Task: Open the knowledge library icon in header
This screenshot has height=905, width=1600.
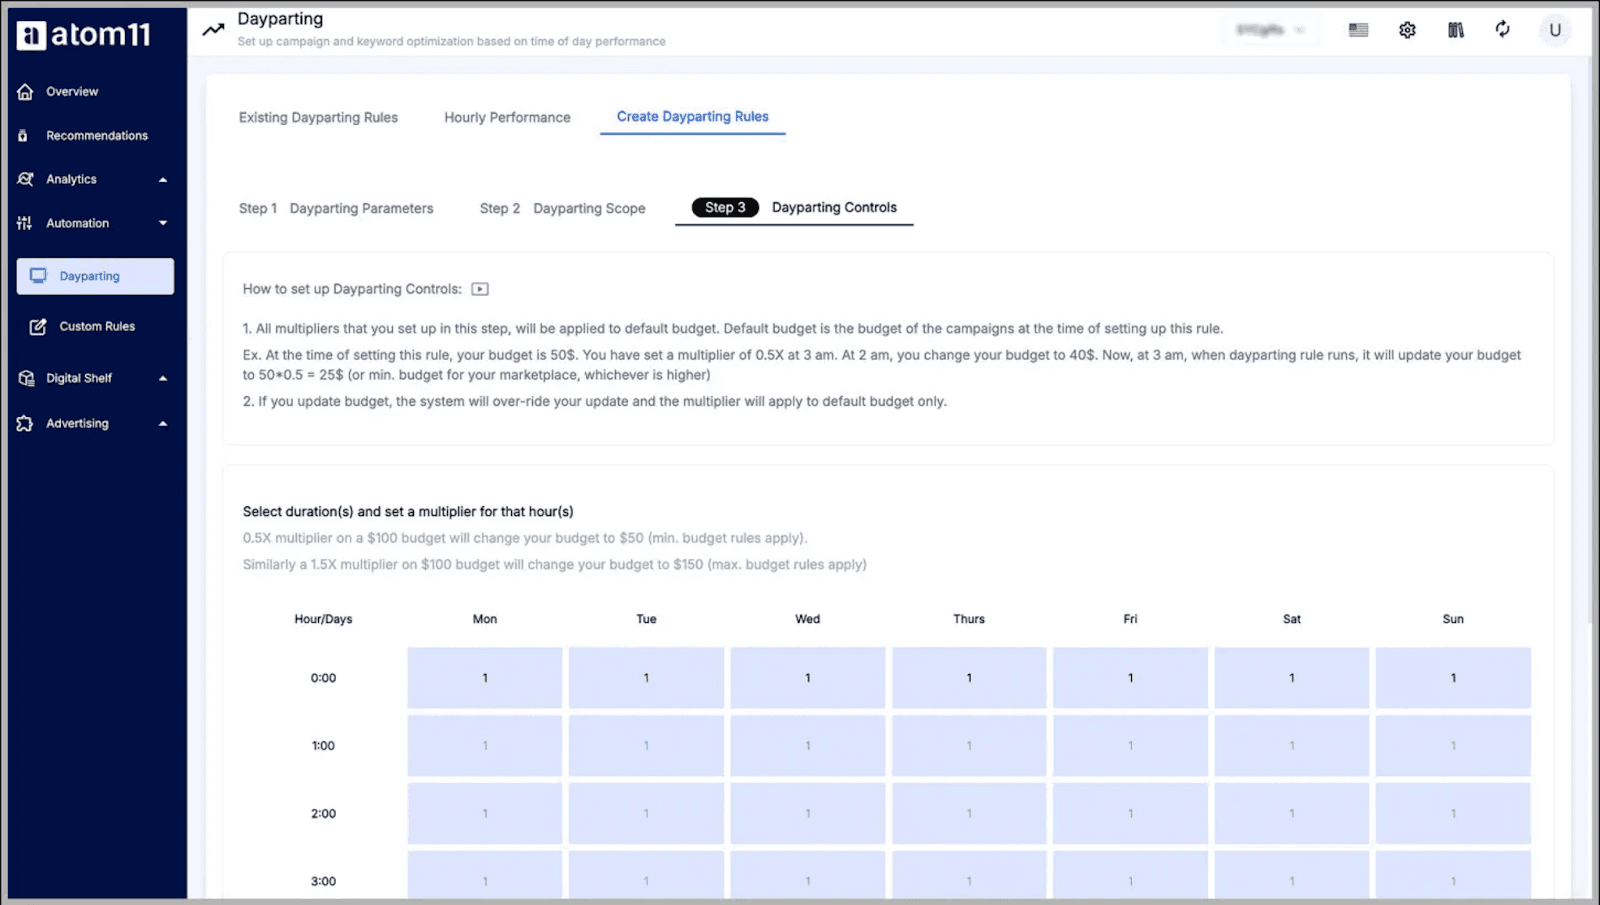Action: [1455, 30]
